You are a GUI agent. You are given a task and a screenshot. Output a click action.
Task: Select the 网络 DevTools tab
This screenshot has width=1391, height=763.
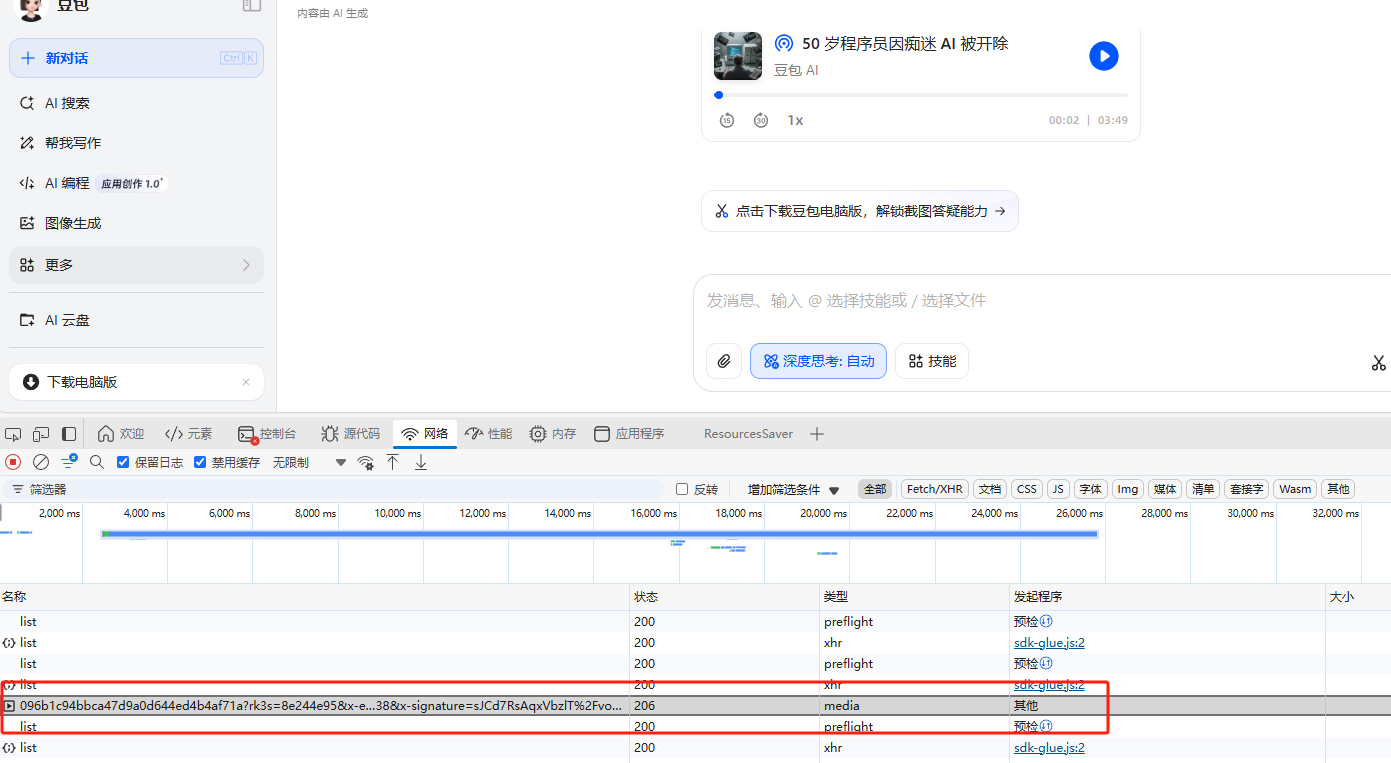(425, 434)
